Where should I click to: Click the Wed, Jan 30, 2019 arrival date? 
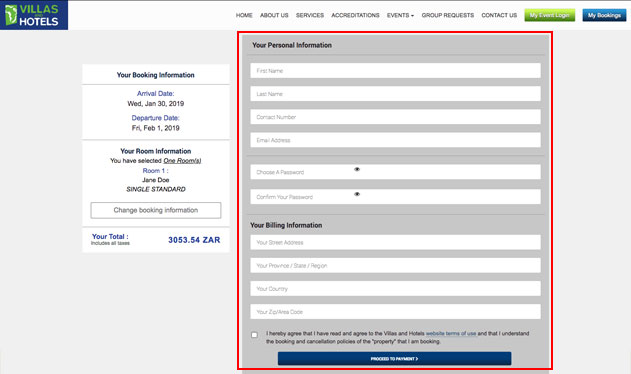click(156, 103)
